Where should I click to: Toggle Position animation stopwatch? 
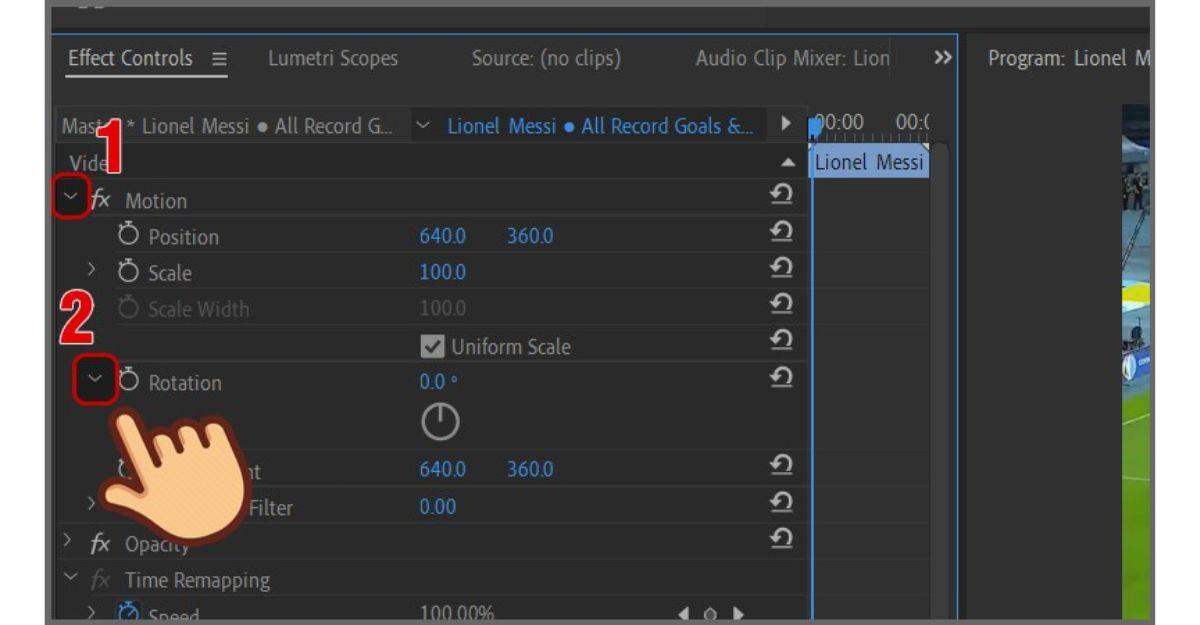(x=128, y=235)
